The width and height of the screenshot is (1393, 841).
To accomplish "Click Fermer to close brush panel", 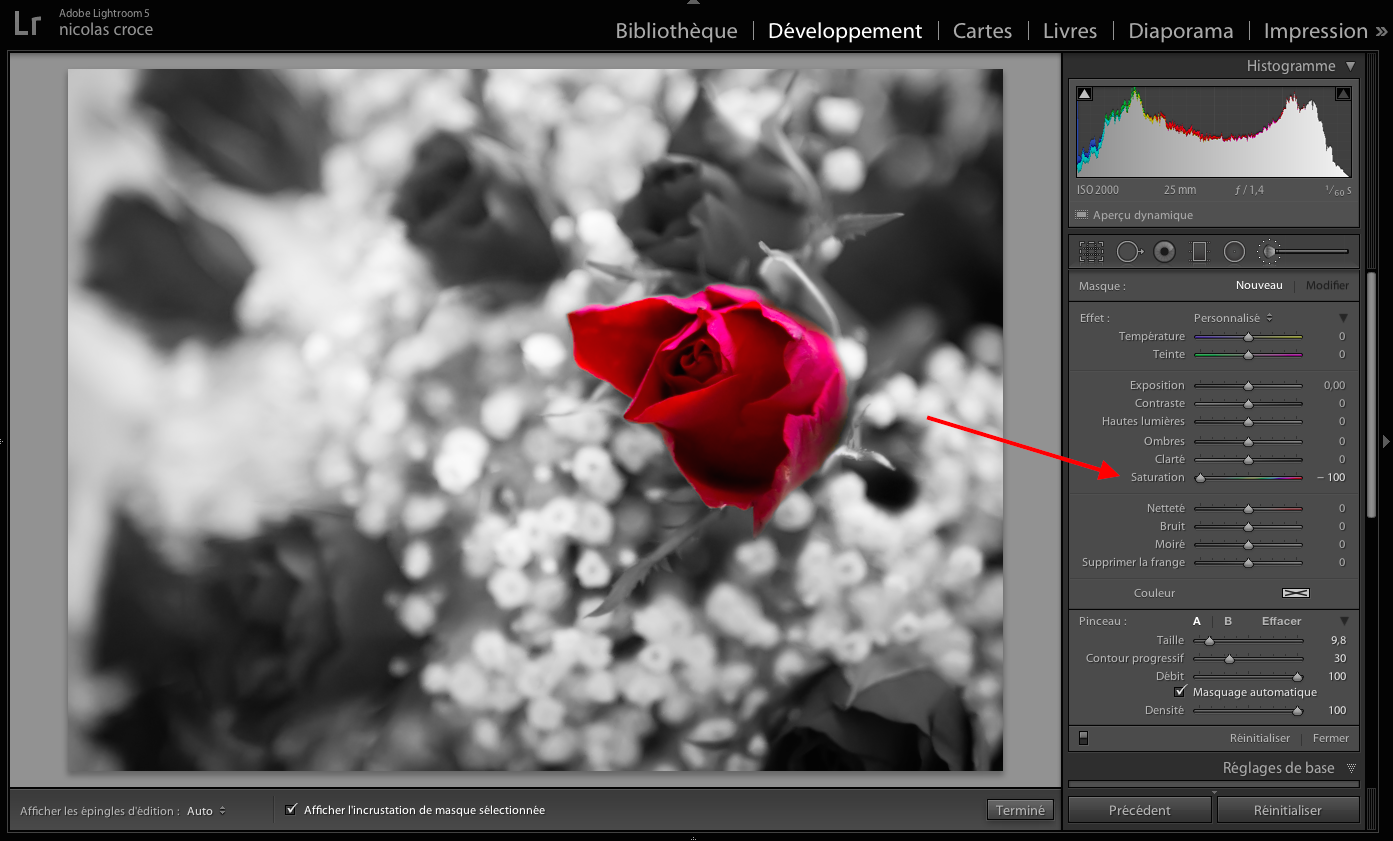I will point(1331,738).
